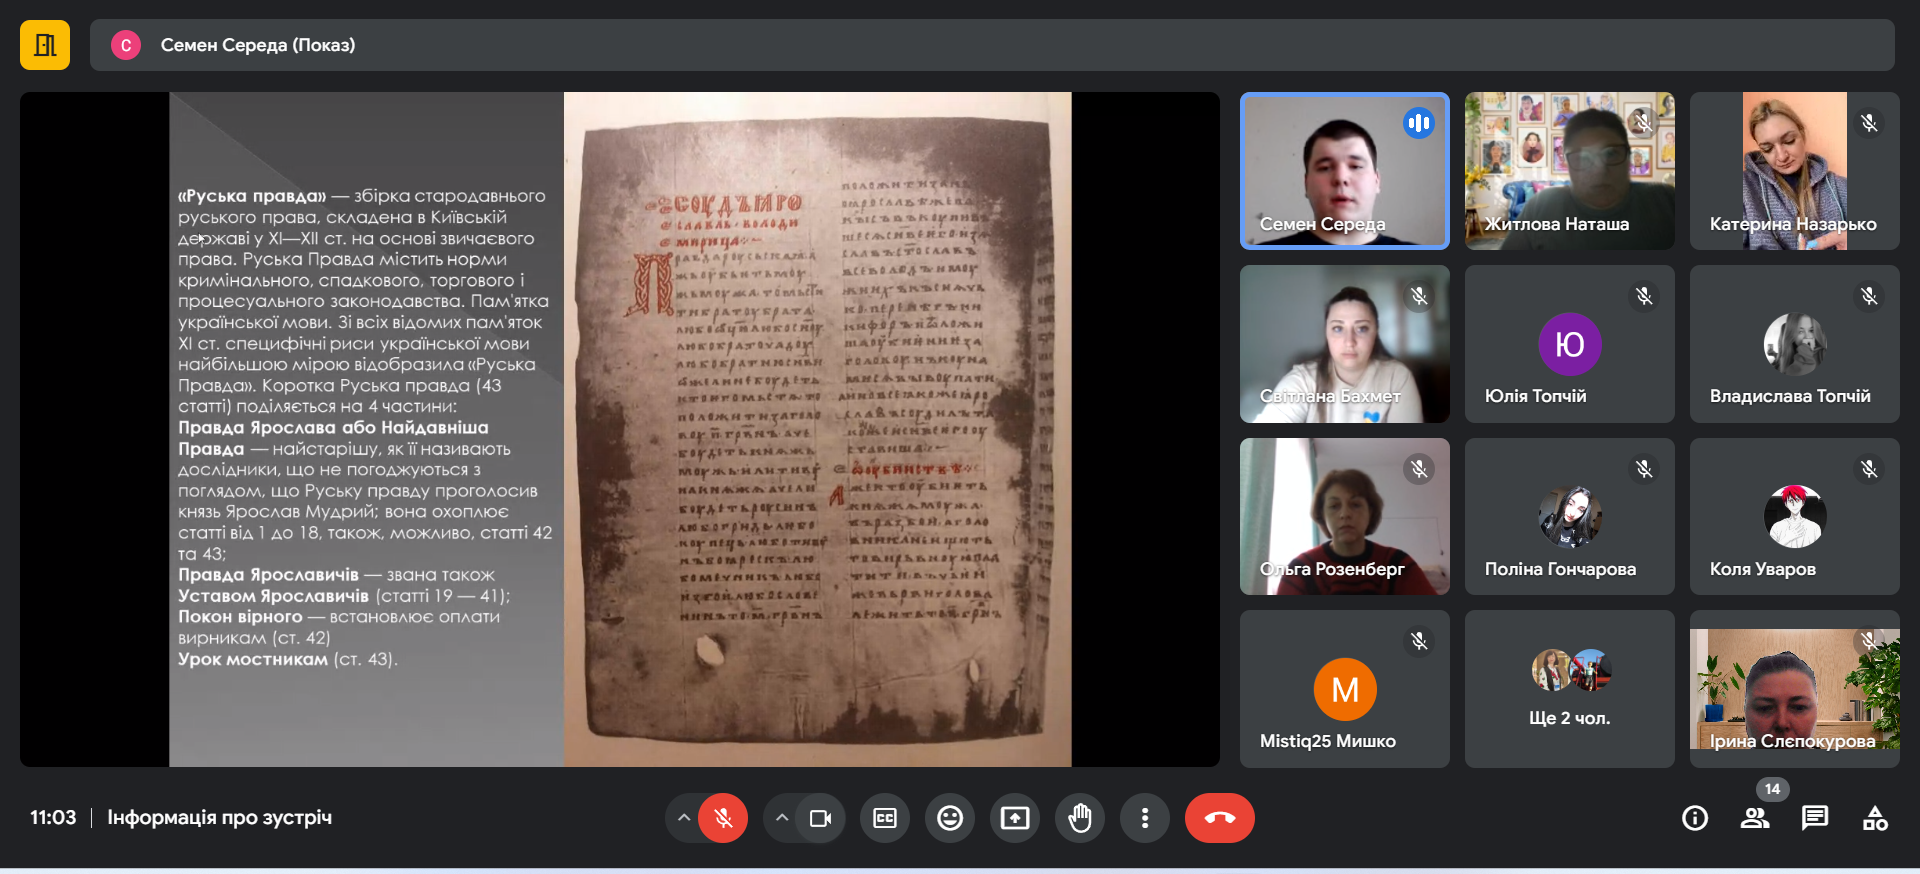Show the participants list panel
The height and width of the screenshot is (874, 1920).
(1755, 818)
